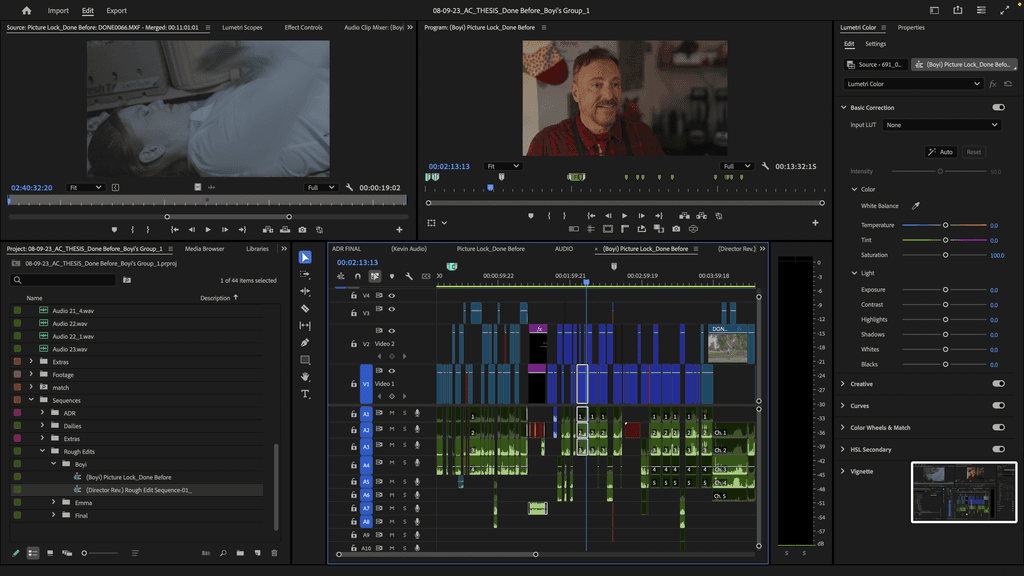This screenshot has width=1024, height=576.
Task: Pick white balance with the eyedropper
Action: pos(916,206)
